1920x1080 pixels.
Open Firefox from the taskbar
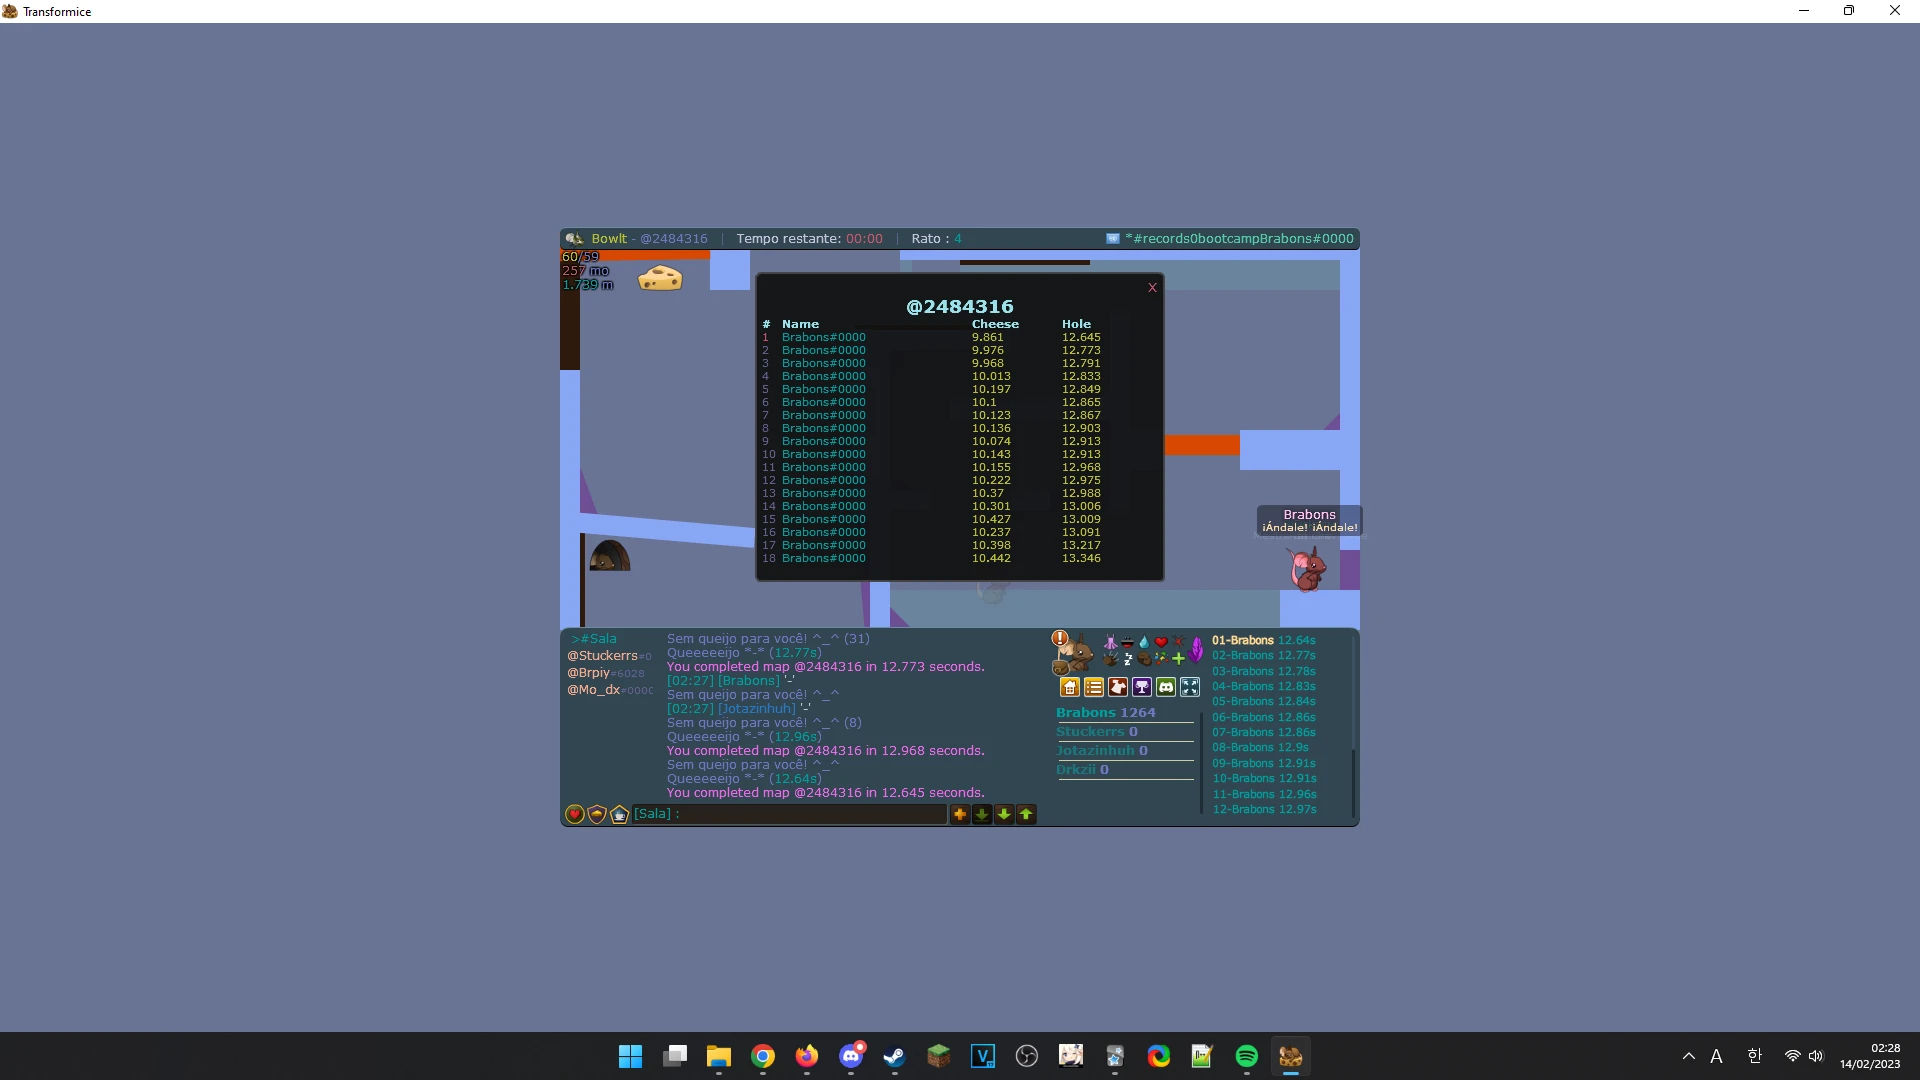(807, 1056)
